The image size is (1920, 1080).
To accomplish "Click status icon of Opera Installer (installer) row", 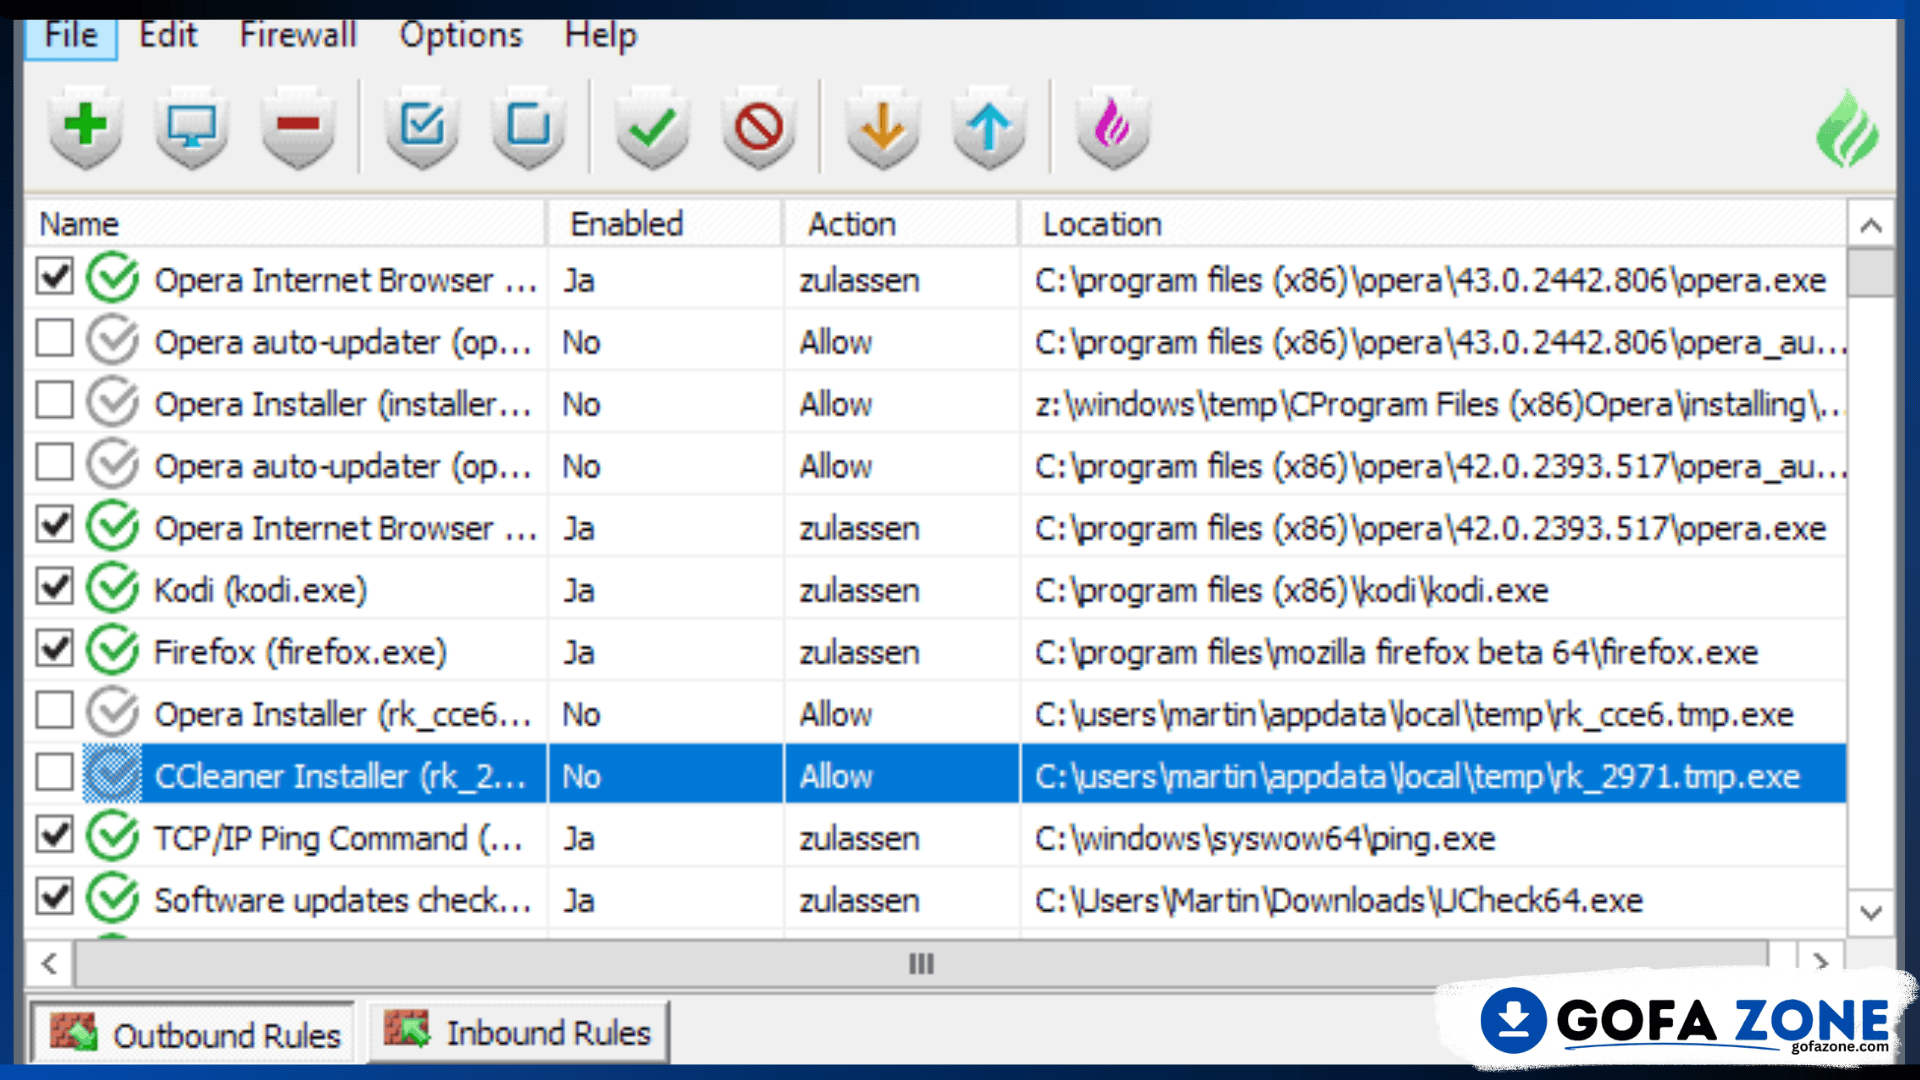I will point(113,402).
